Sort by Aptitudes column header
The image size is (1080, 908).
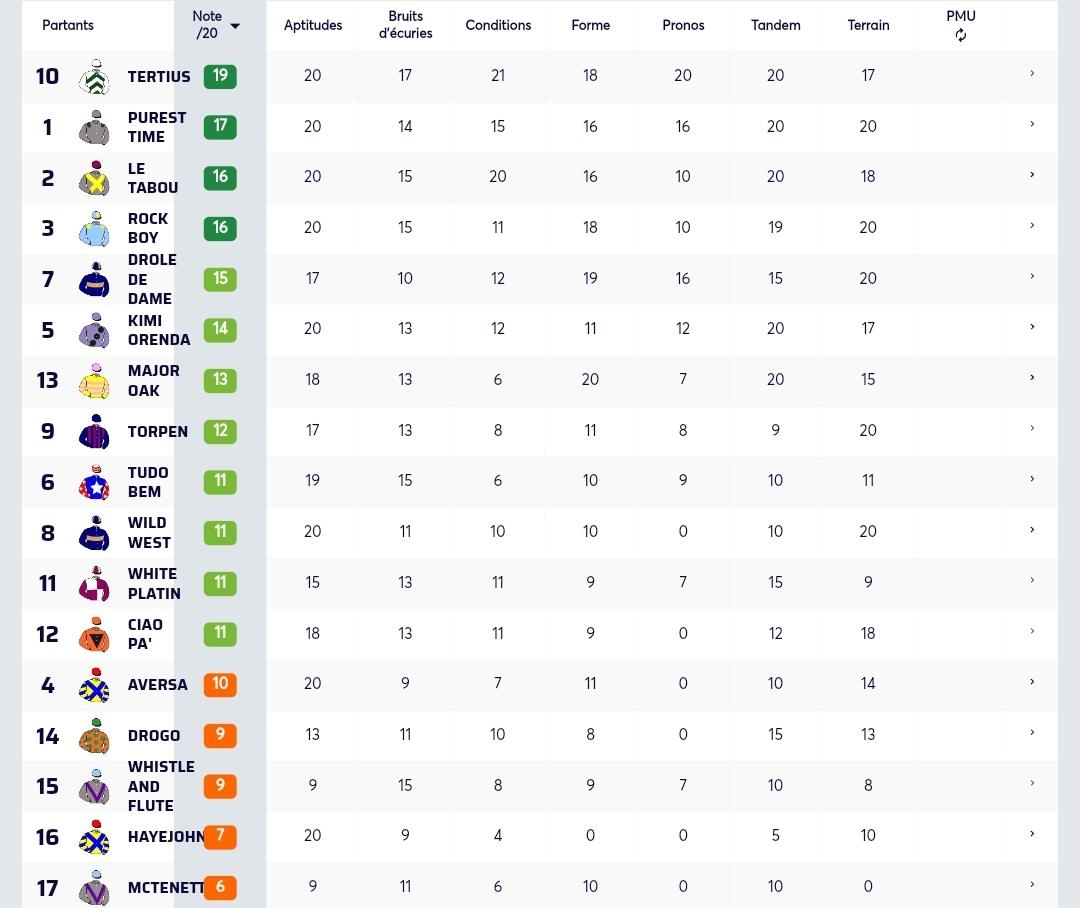click(313, 25)
